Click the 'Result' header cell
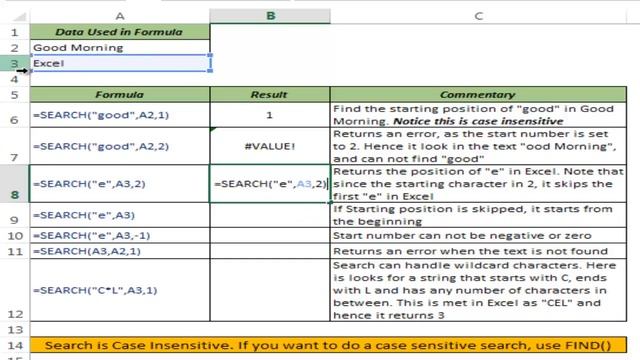 [x=270, y=94]
